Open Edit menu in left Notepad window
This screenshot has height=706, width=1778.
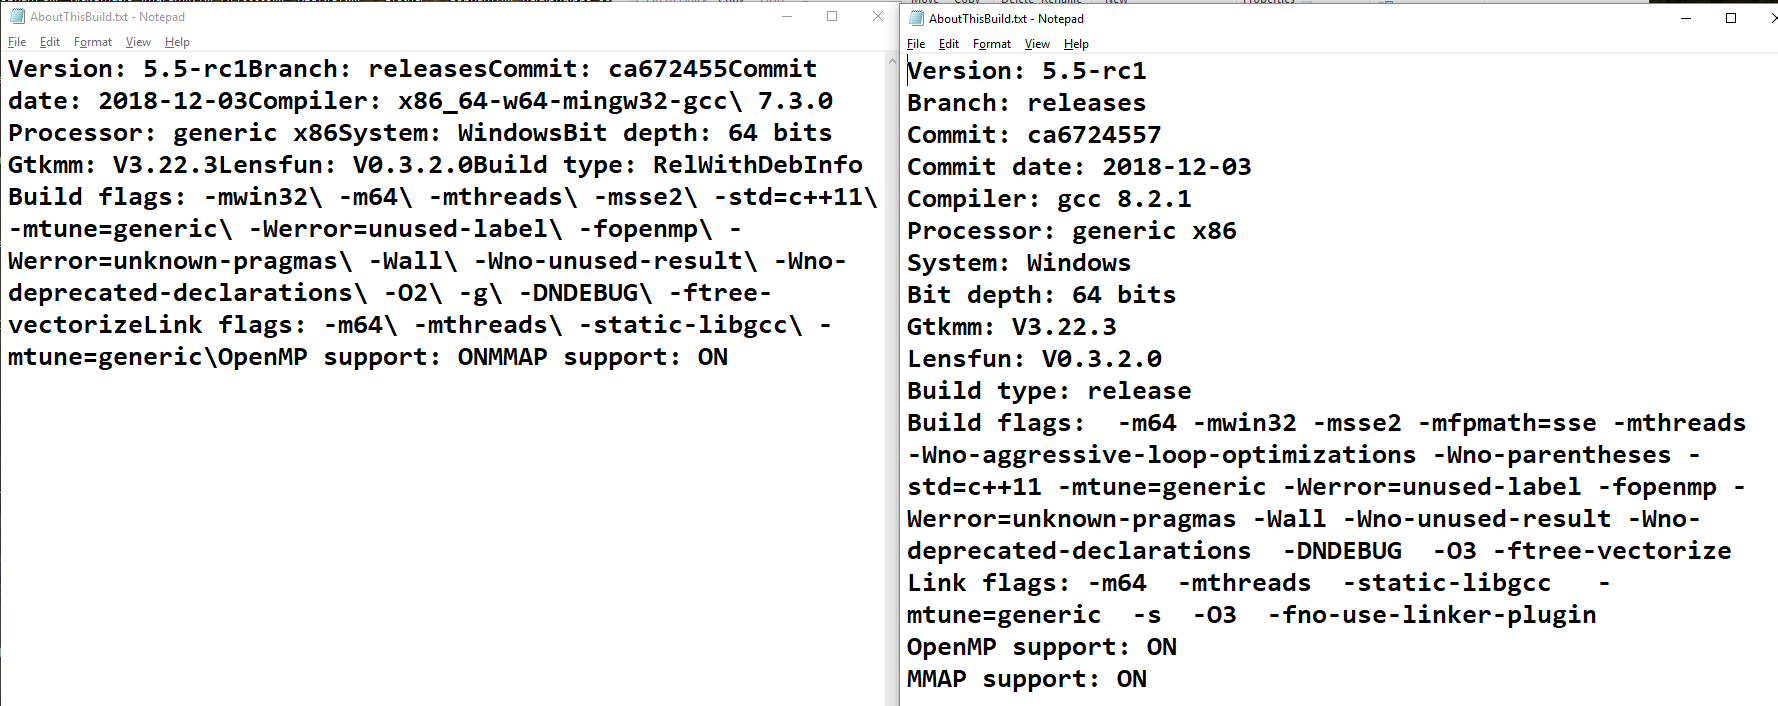coord(50,42)
